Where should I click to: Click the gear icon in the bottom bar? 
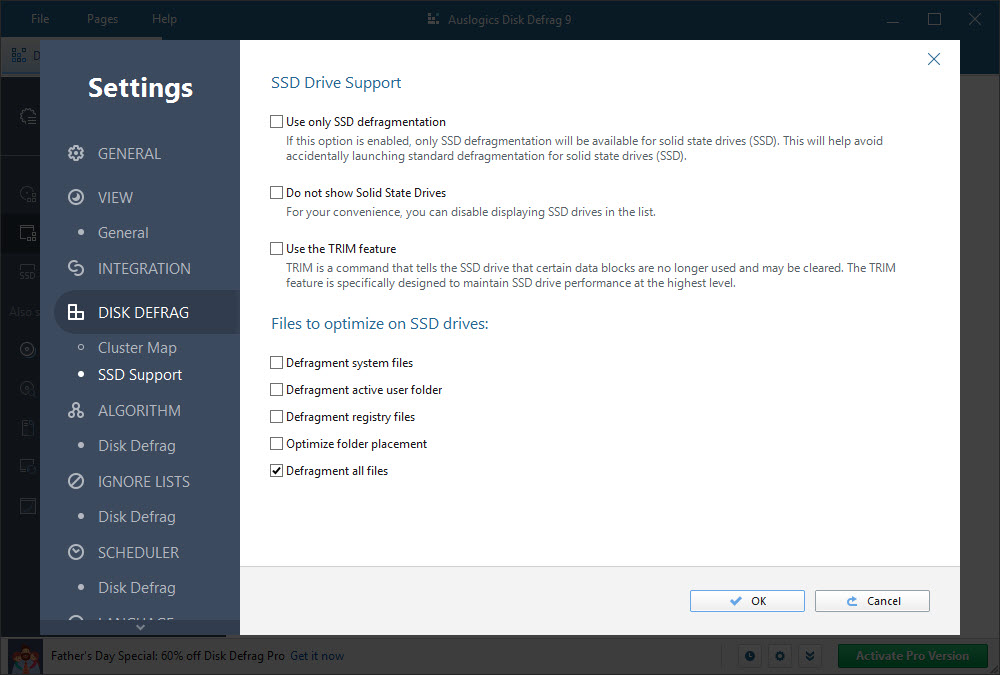(779, 656)
